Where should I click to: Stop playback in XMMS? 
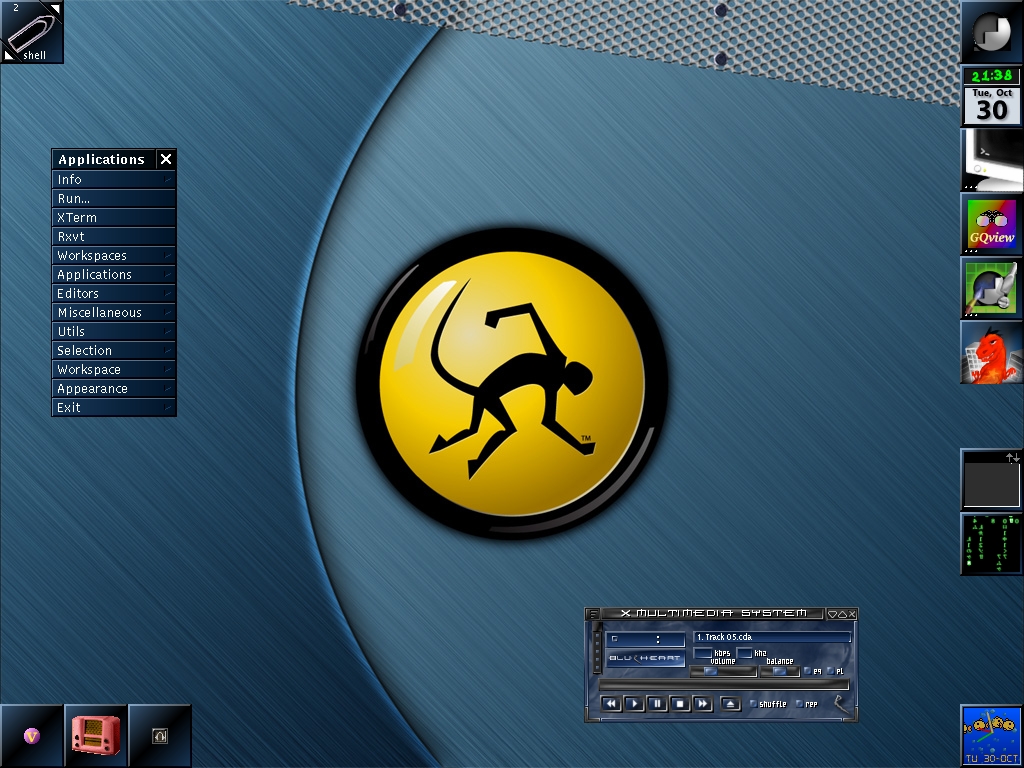click(x=679, y=703)
